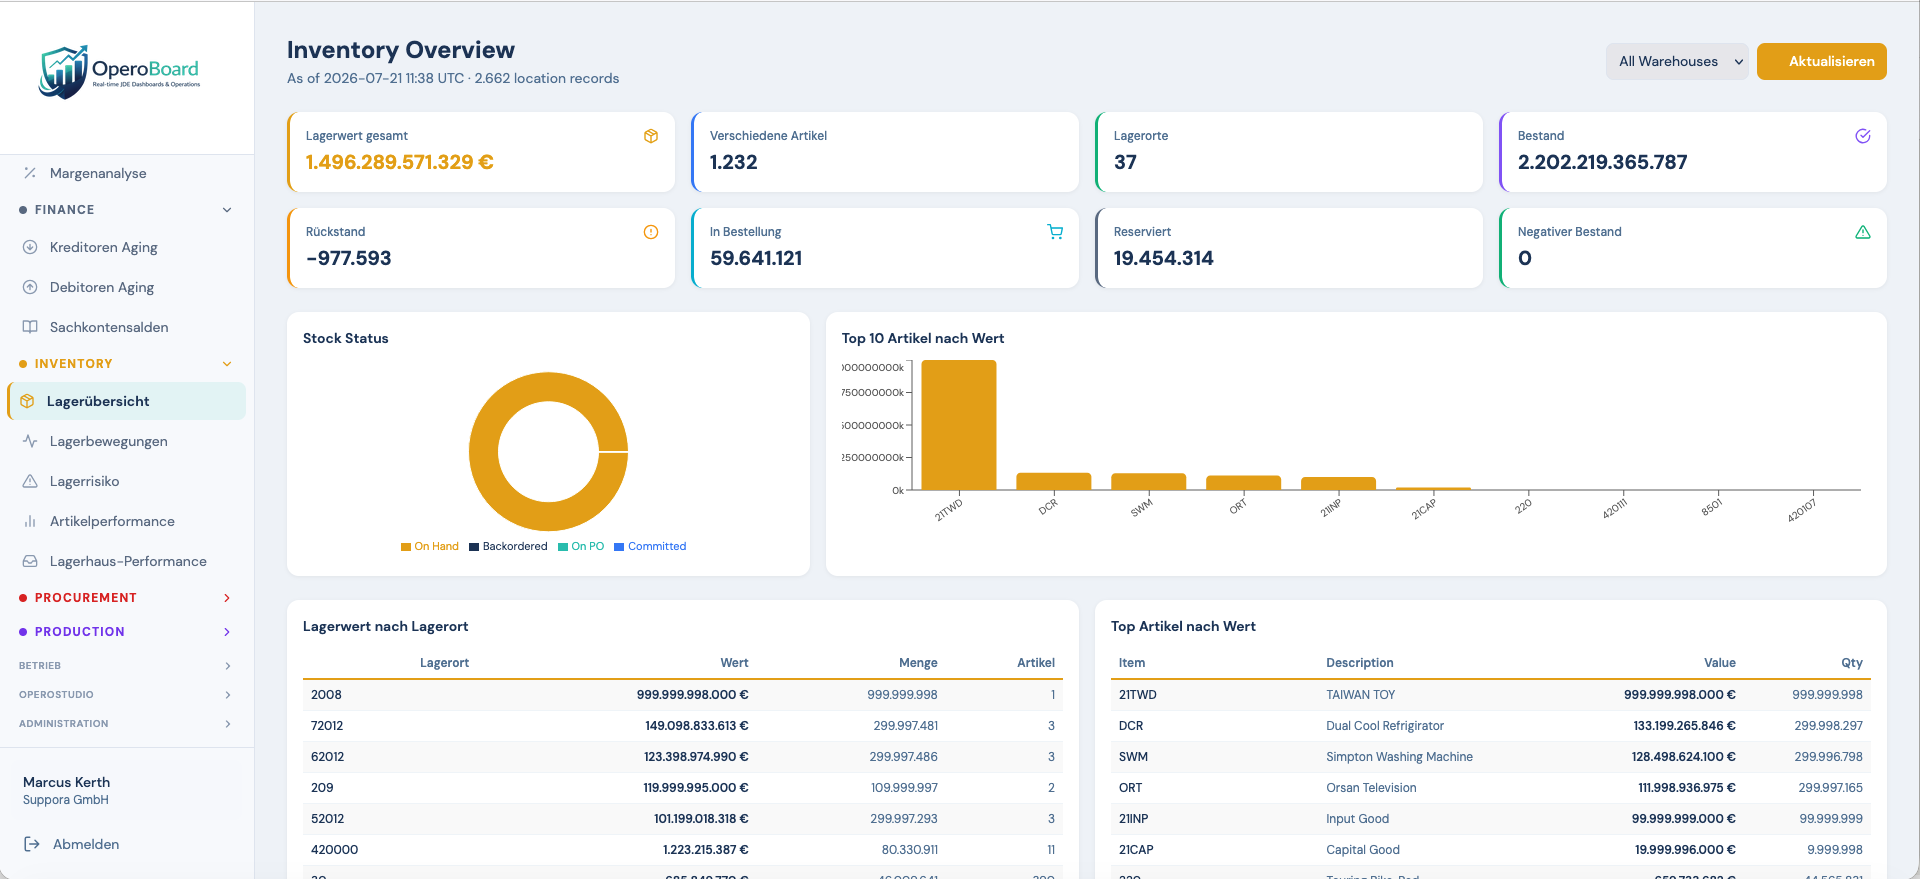1920x879 pixels.
Task: Click the Sachkontensalden book icon
Action: click(30, 327)
